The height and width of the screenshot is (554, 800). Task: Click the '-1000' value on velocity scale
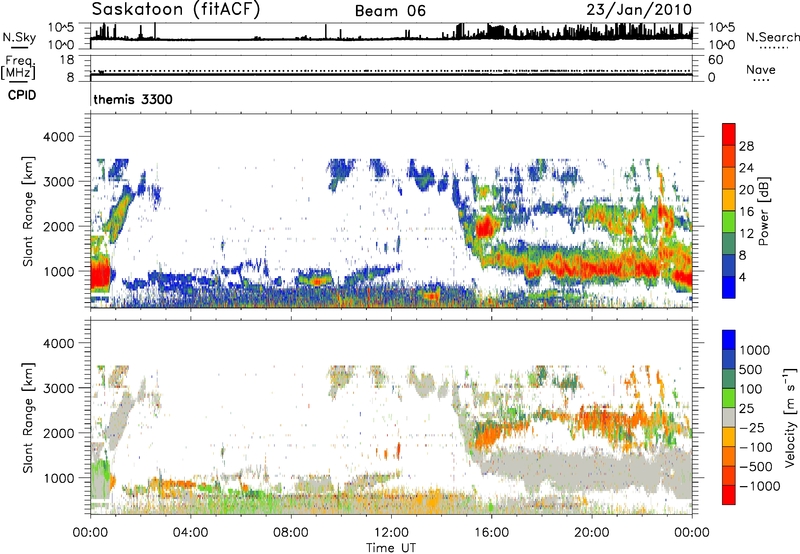point(759,486)
